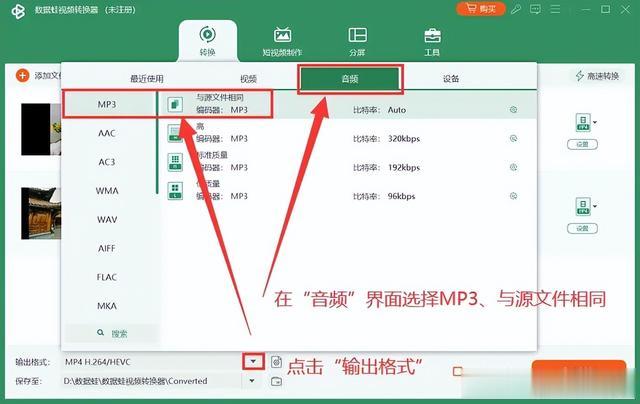This screenshot has width=640, height=404.
Task: Click the key registration icon
Action: 516,9
